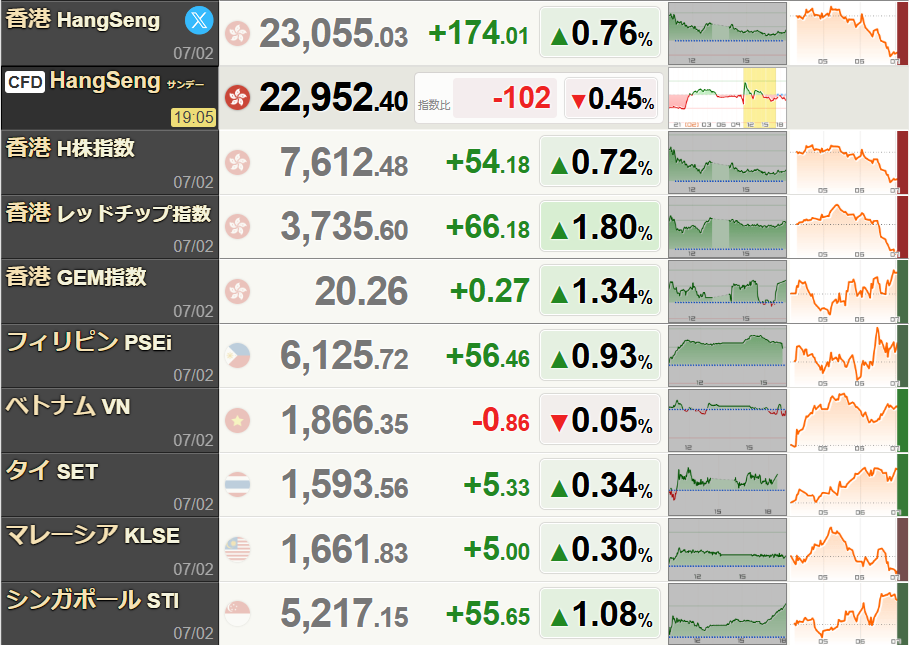Click flag icon in 香港 H株指数 row
Image resolution: width=909 pixels, height=645 pixels.
238,162
